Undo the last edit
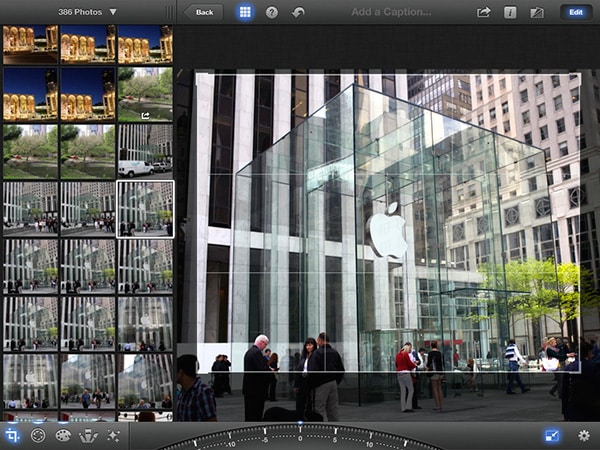 [x=298, y=12]
